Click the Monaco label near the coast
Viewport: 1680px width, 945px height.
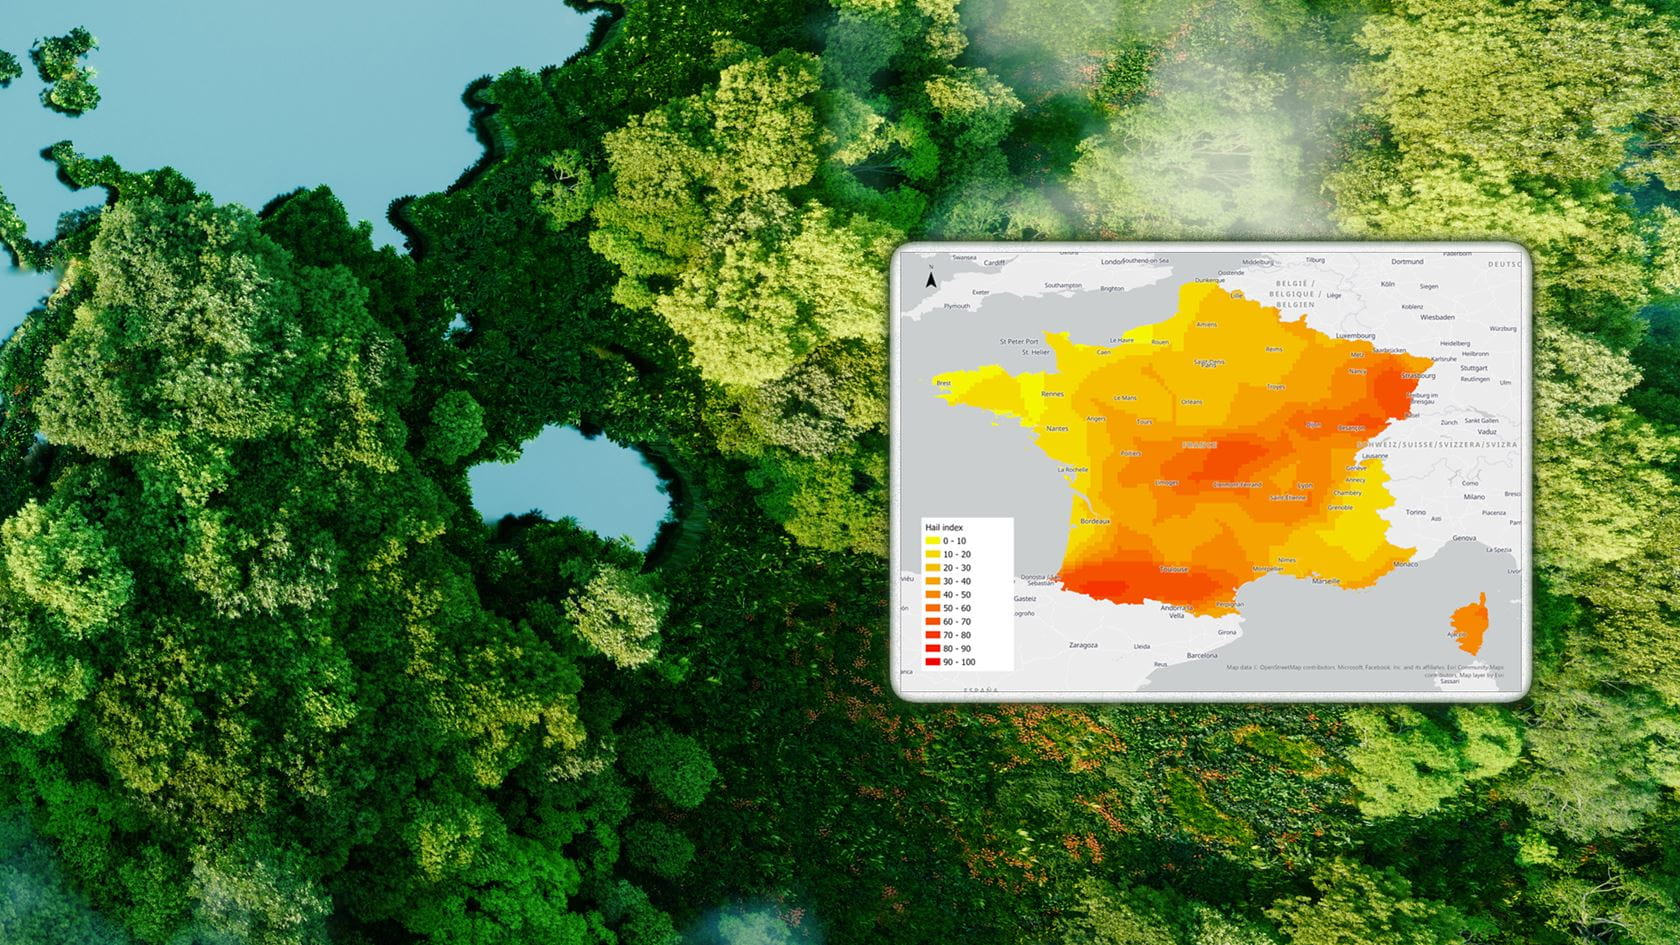1404,563
